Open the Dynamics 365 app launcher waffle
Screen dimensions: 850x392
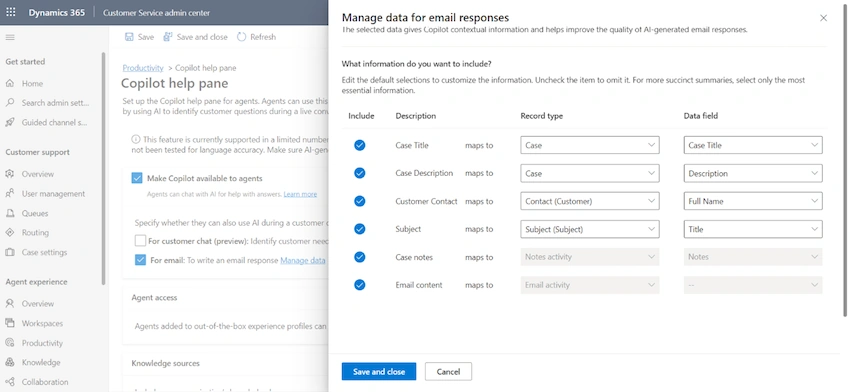[x=10, y=12]
